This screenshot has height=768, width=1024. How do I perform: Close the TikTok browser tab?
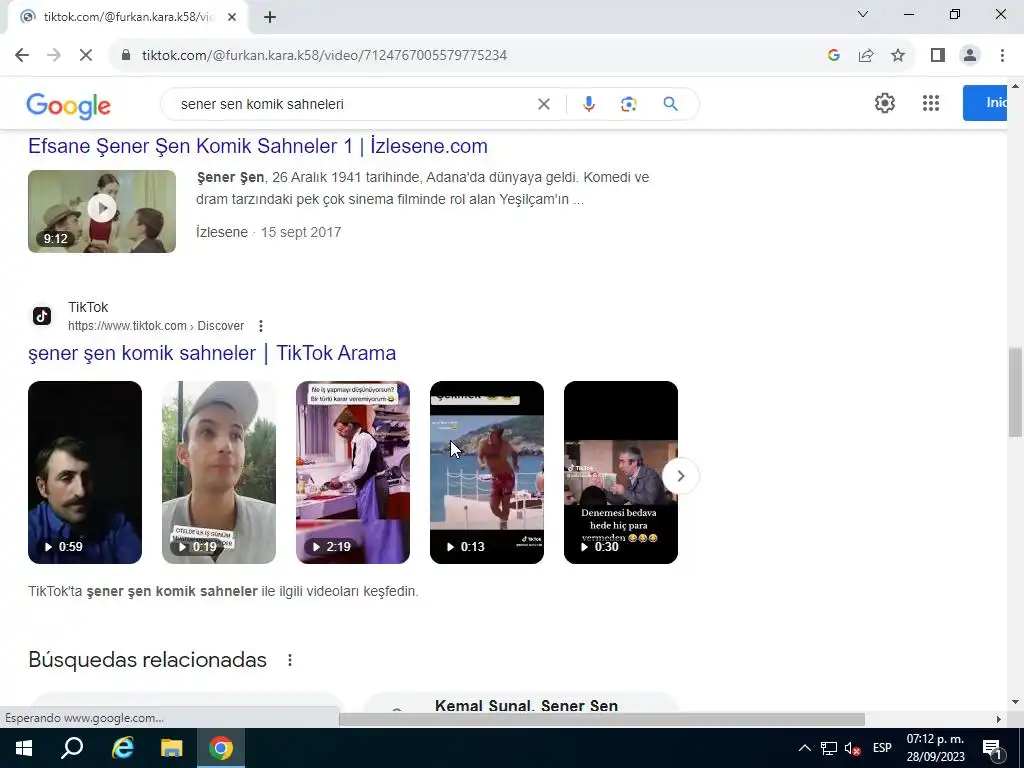click(x=232, y=17)
